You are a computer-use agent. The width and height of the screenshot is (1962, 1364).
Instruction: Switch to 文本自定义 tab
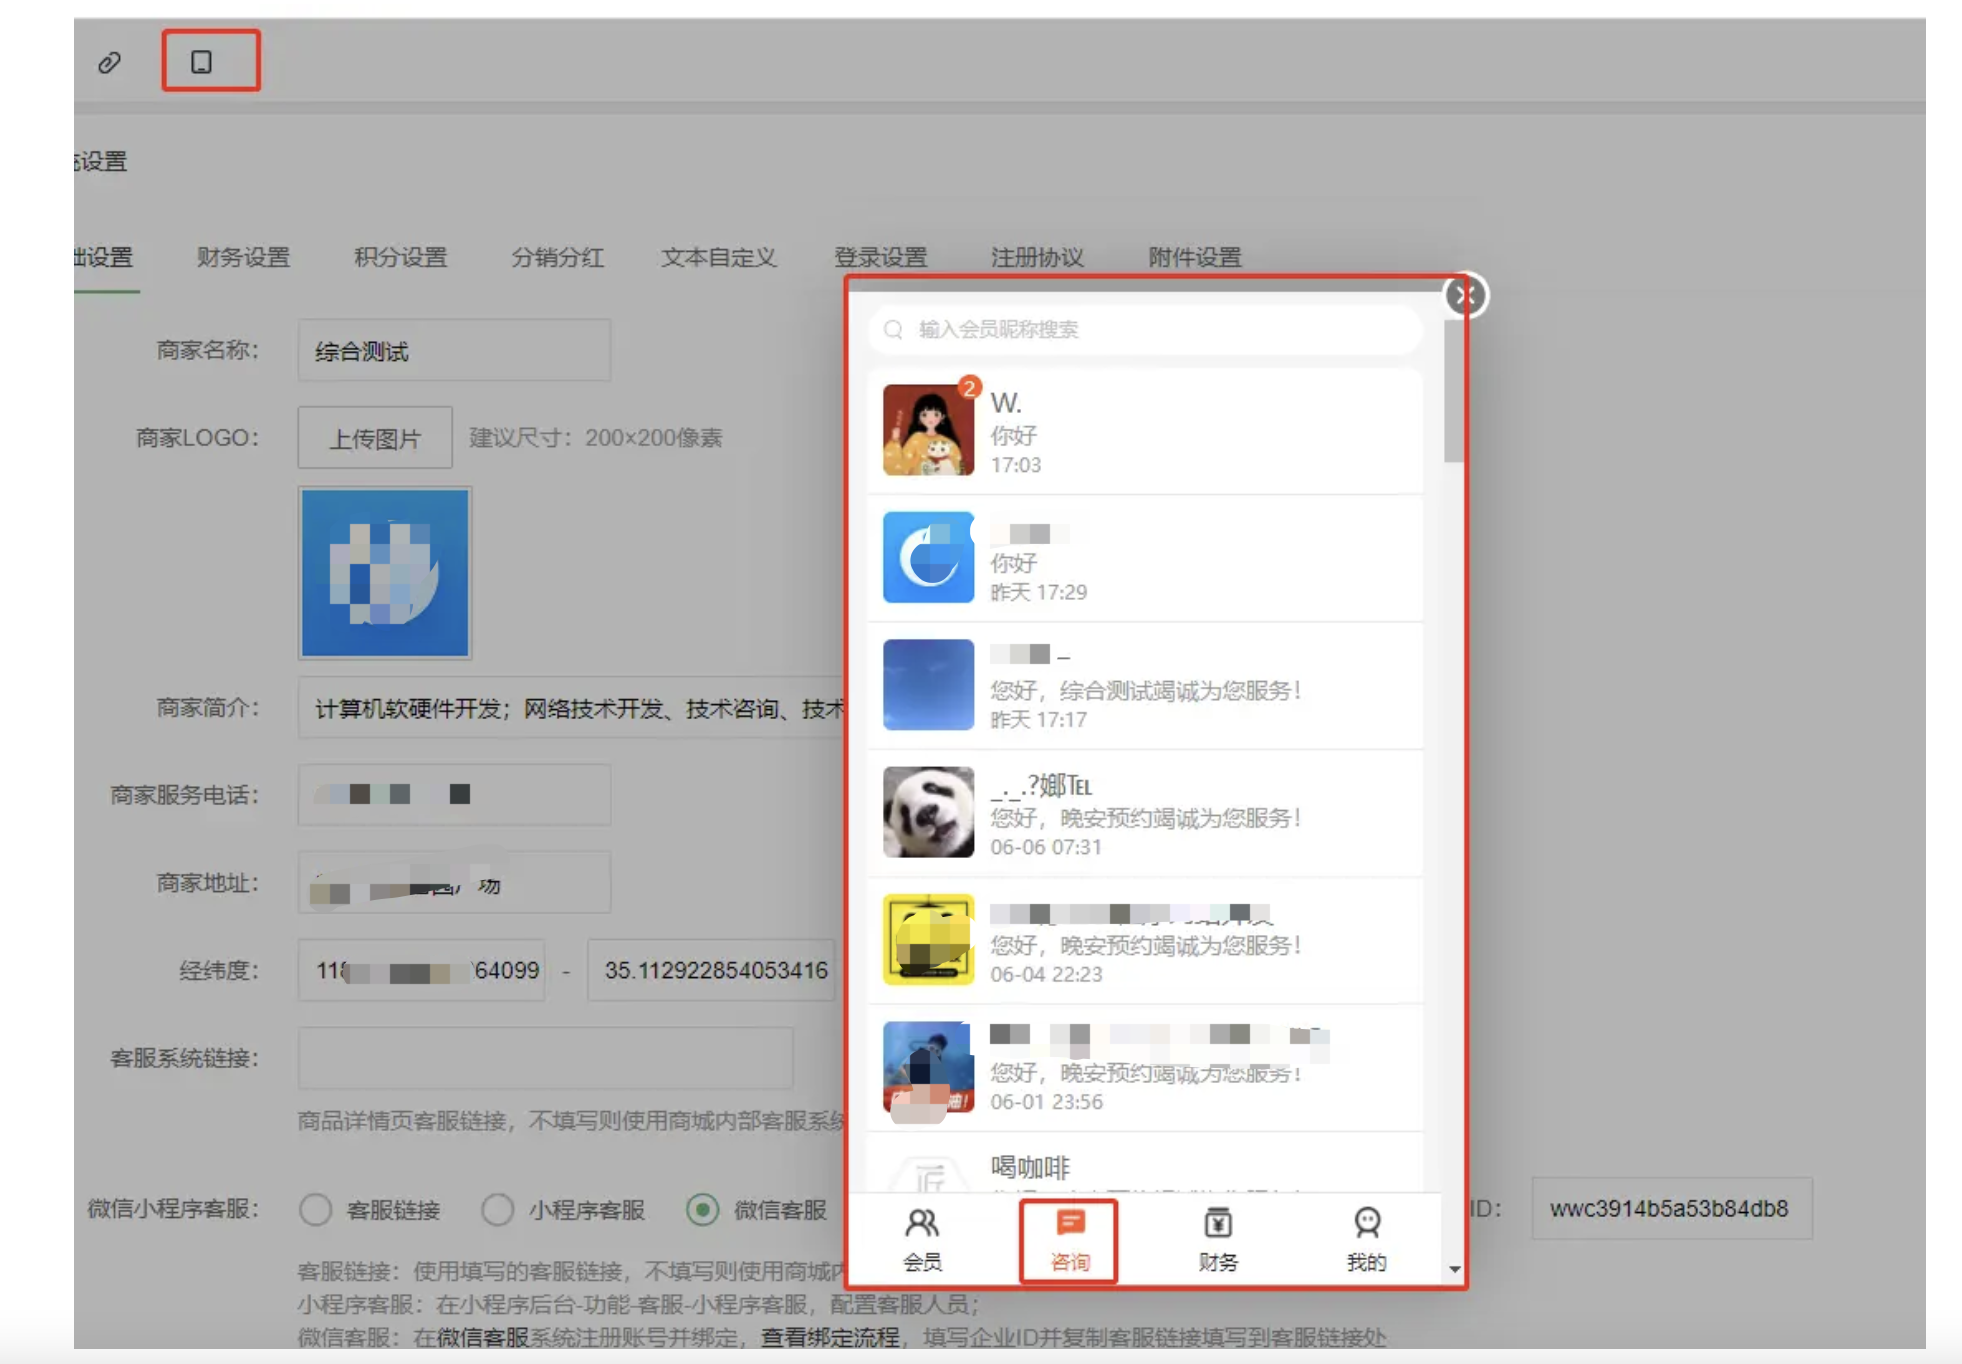pos(719,257)
